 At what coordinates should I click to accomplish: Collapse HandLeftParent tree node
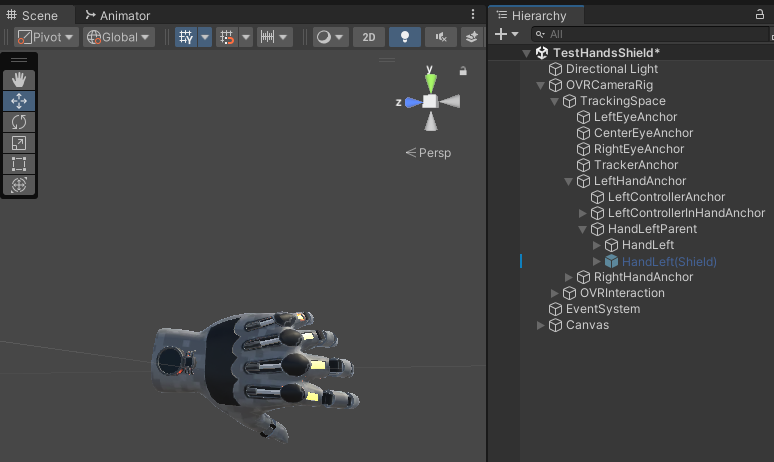tap(582, 230)
